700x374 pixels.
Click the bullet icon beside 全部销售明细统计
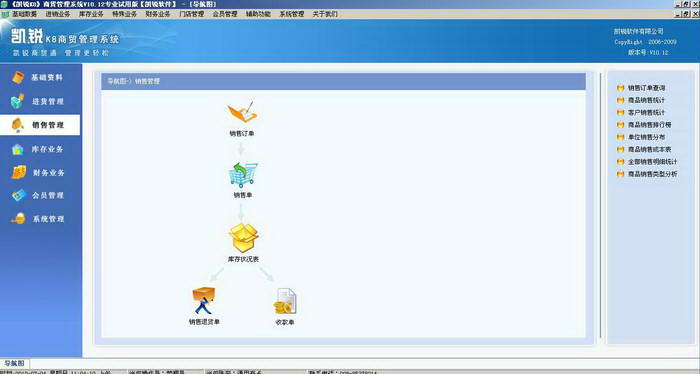[621, 162]
